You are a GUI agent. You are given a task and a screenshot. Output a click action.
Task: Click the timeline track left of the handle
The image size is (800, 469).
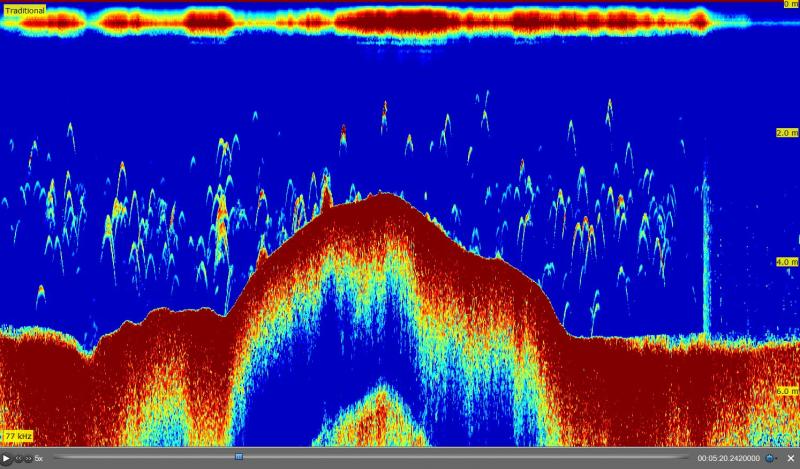pos(140,457)
